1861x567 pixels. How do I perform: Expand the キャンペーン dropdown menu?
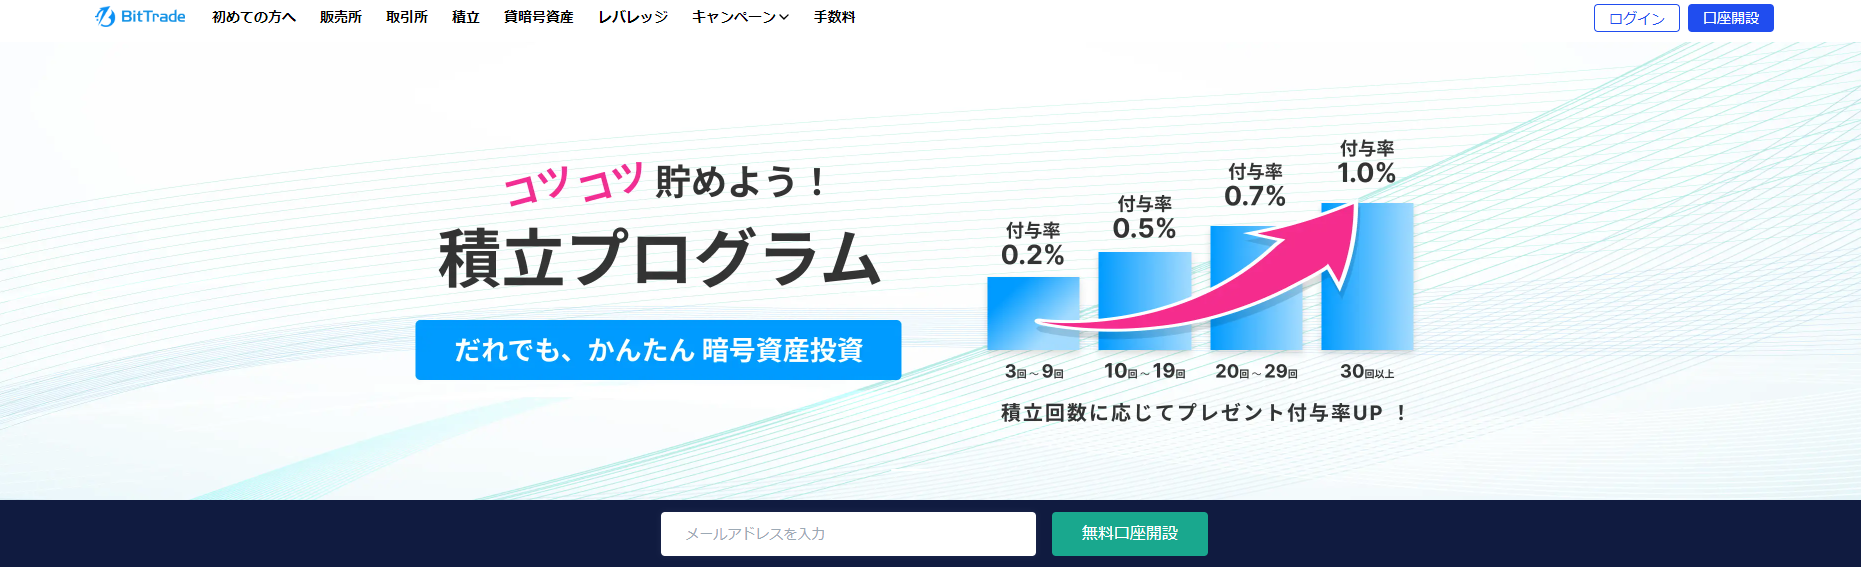740,17
